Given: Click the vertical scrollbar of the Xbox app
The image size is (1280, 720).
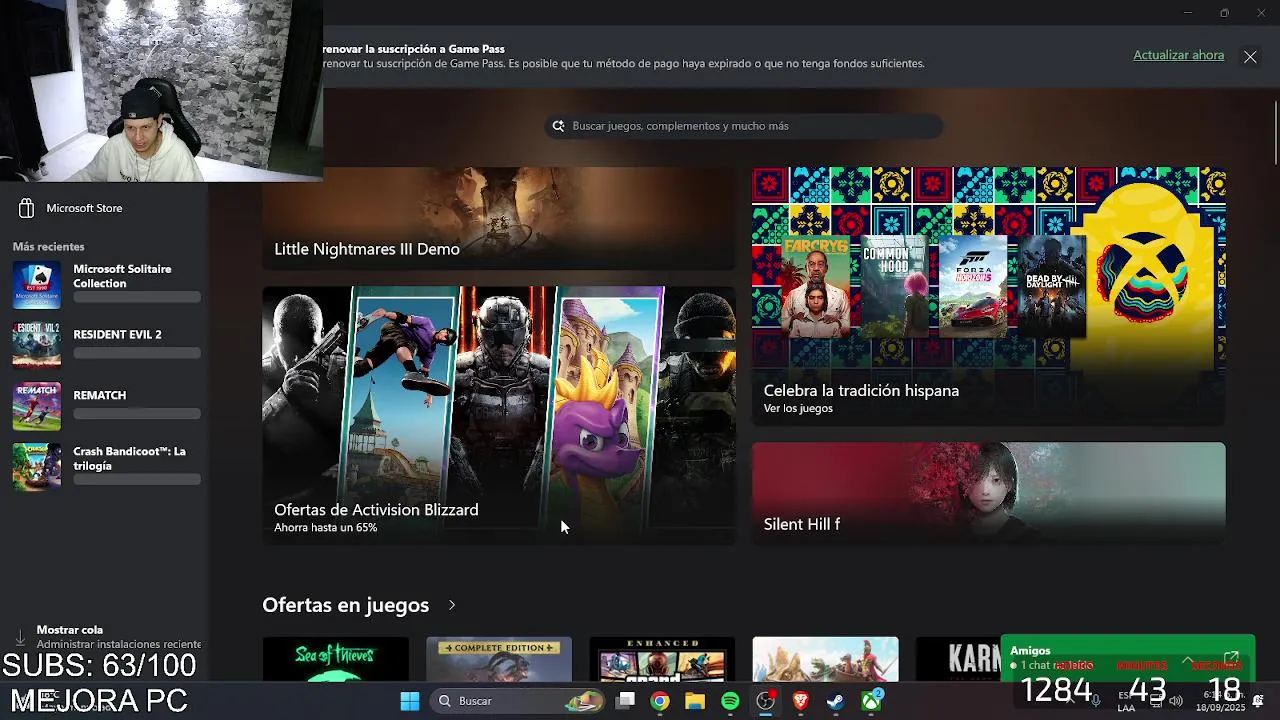Looking at the screenshot, I should (1276, 132).
